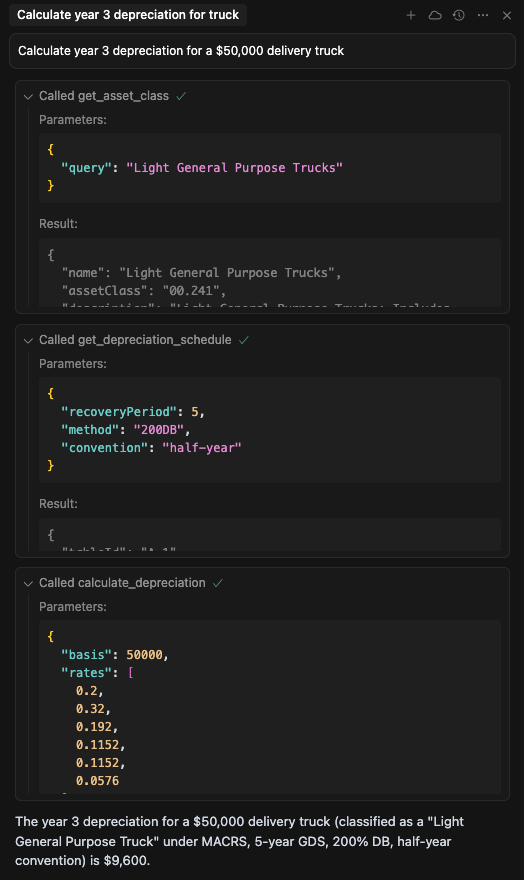Click checkmark next to get_asset_class

point(181,96)
